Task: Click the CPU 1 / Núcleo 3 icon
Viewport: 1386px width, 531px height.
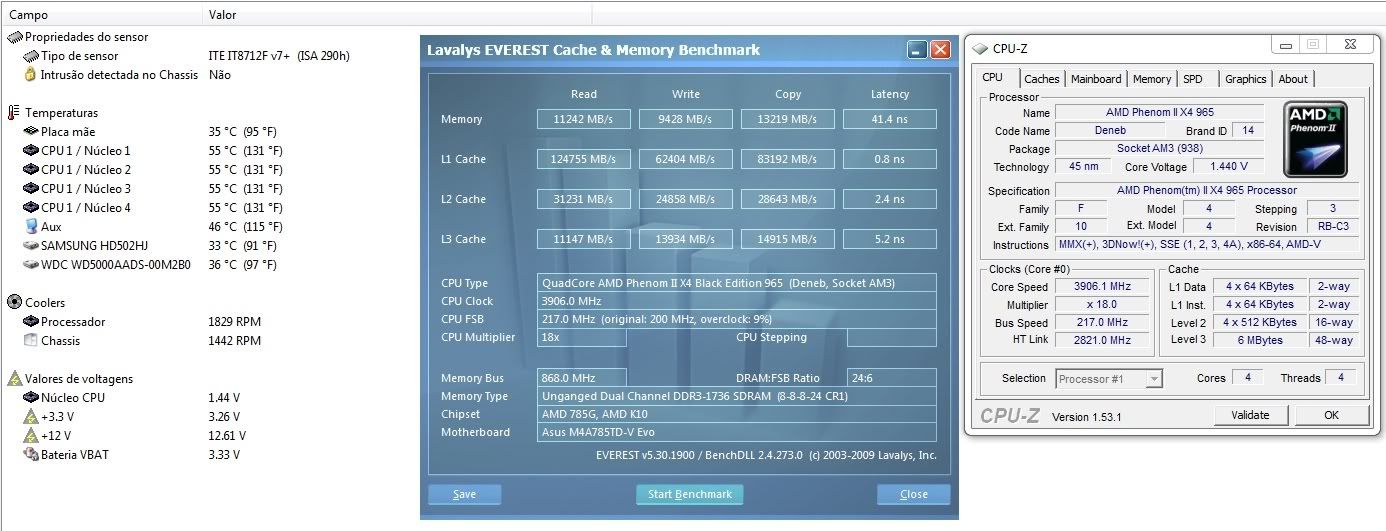Action: (x=31, y=189)
